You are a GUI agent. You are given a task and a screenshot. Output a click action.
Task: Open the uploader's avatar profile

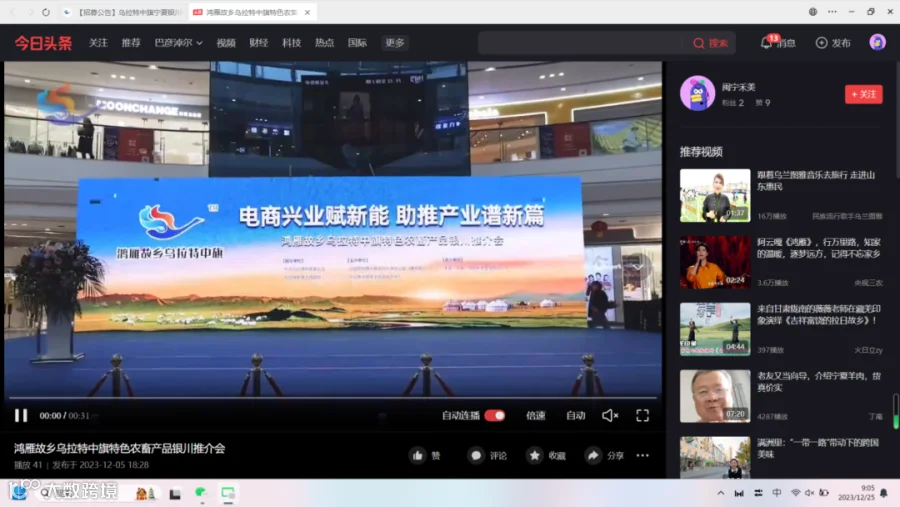[697, 93]
